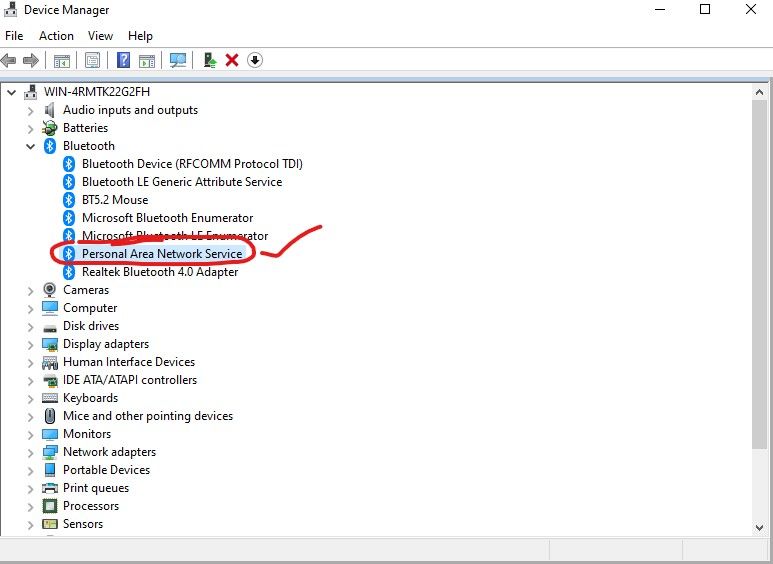The width and height of the screenshot is (773, 564).
Task: Select Microsoft Bluetooth Enumerator entry
Action: pyautogui.click(x=167, y=217)
